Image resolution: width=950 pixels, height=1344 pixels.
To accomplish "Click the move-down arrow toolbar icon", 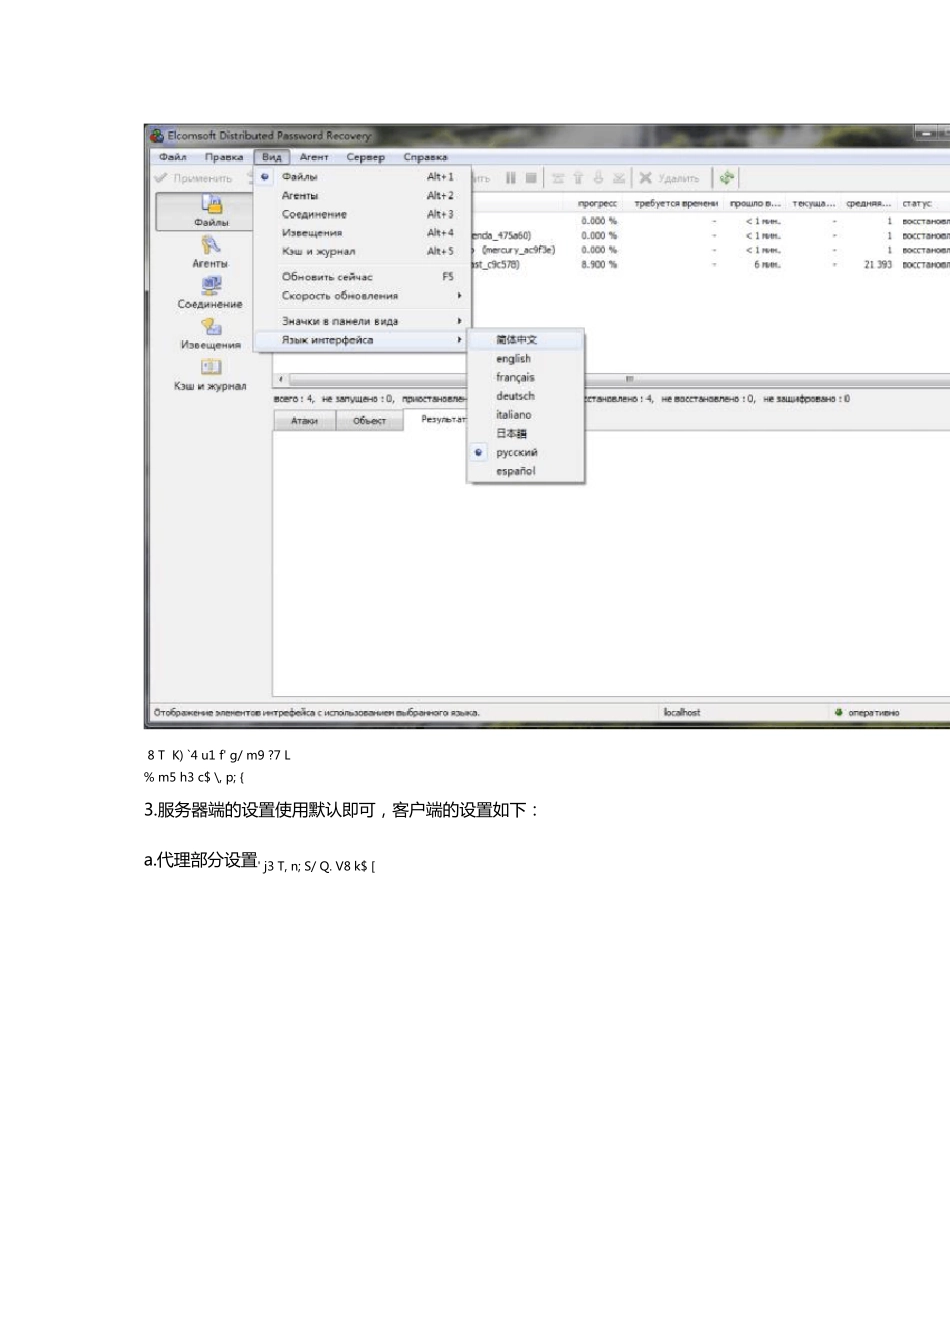I will 598,178.
